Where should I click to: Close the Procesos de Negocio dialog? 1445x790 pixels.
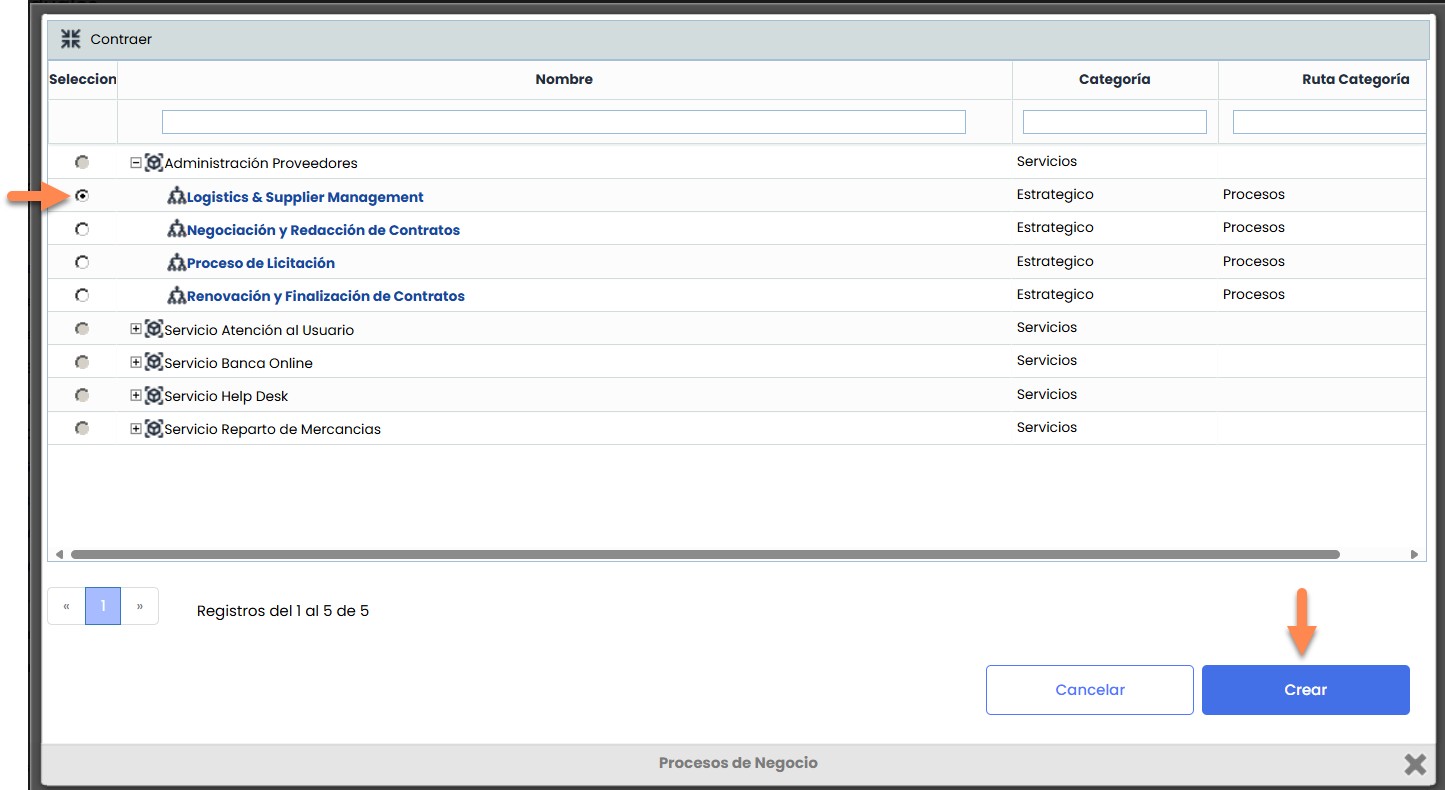point(1414,765)
